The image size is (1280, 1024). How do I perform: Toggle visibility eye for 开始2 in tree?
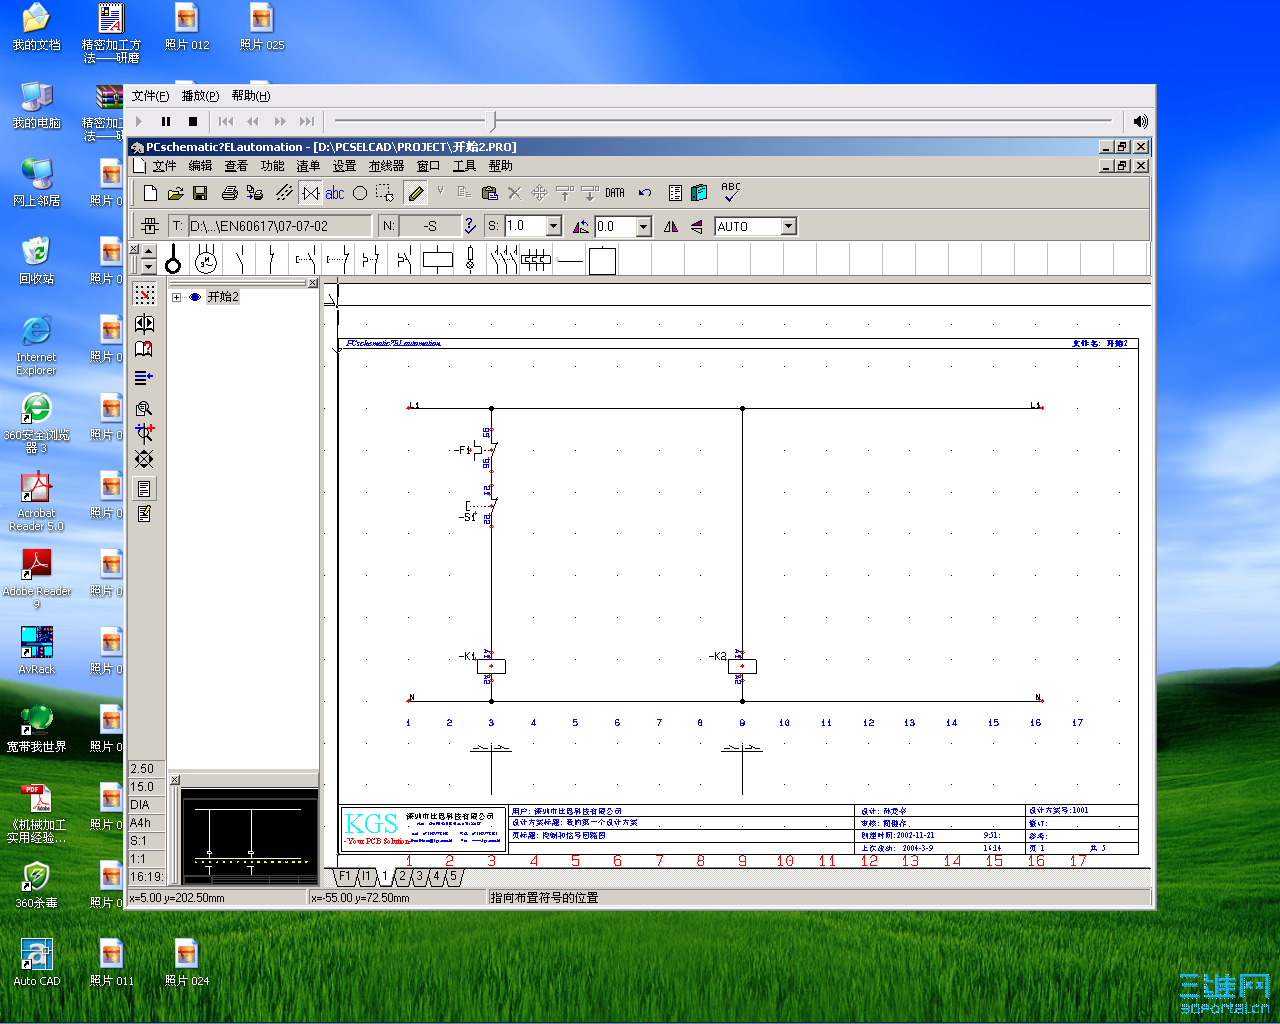point(195,297)
